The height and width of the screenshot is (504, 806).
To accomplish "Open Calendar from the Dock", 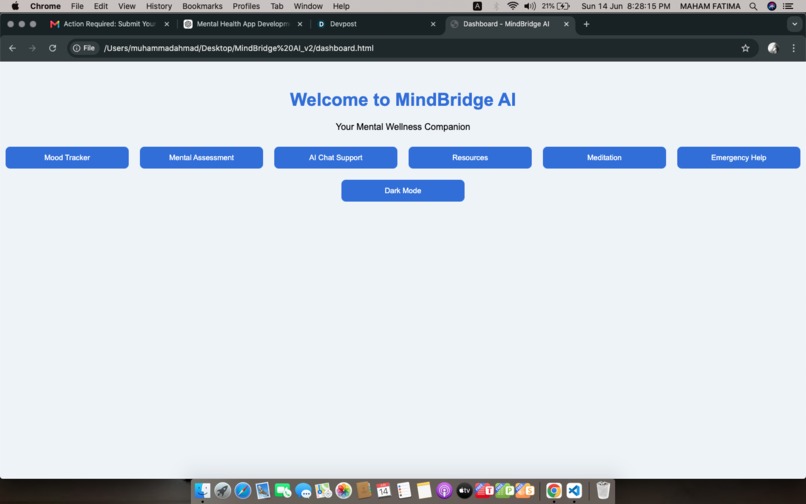I will (383, 490).
